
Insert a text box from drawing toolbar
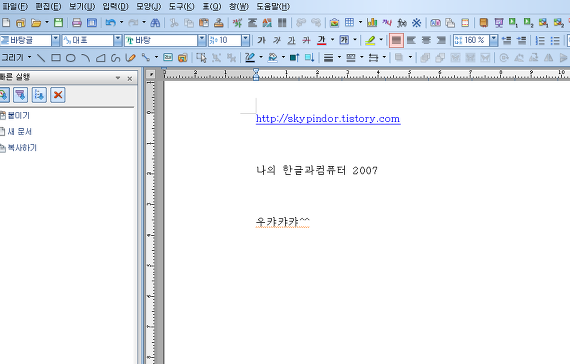click(168, 57)
